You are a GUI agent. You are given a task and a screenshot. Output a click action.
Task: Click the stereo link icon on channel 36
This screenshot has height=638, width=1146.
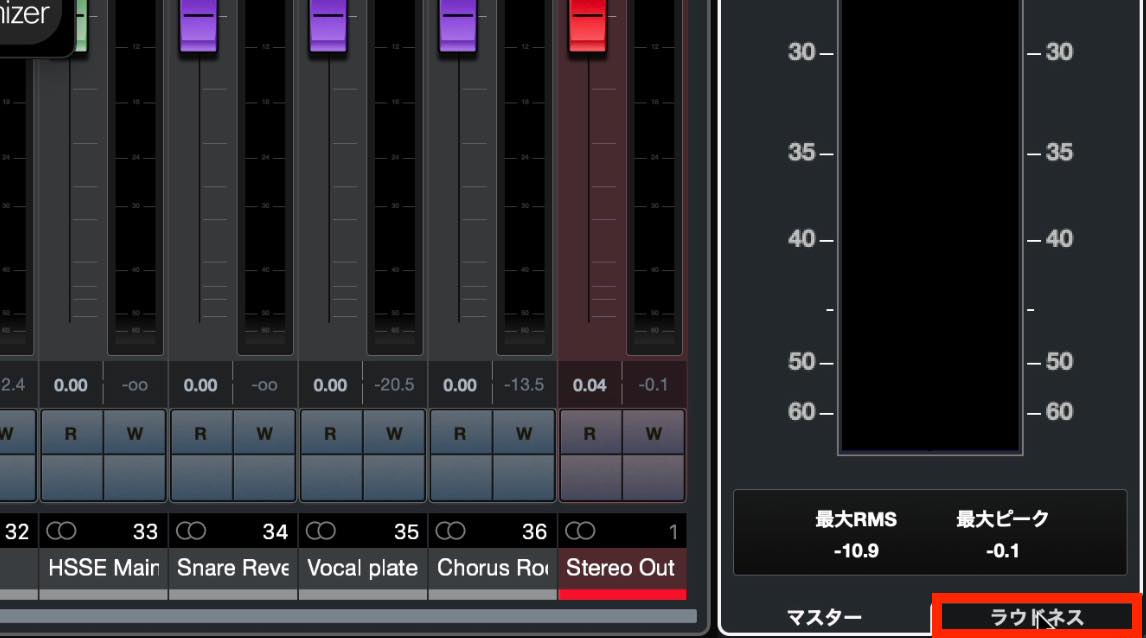[x=450, y=531]
